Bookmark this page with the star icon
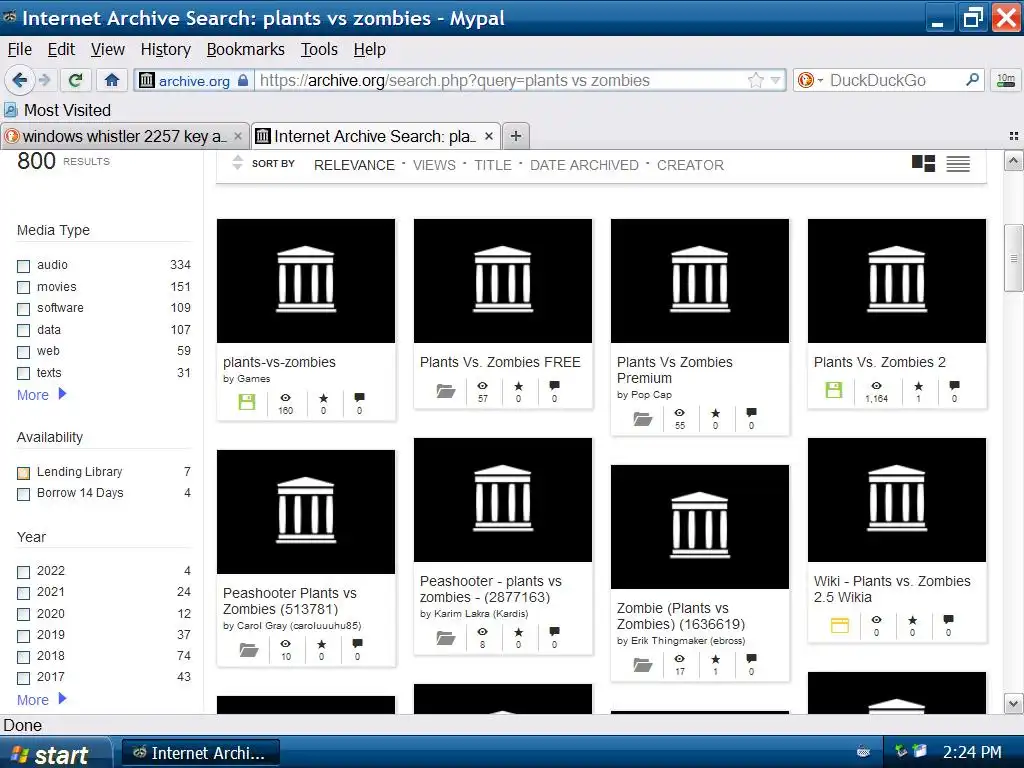 (756, 80)
